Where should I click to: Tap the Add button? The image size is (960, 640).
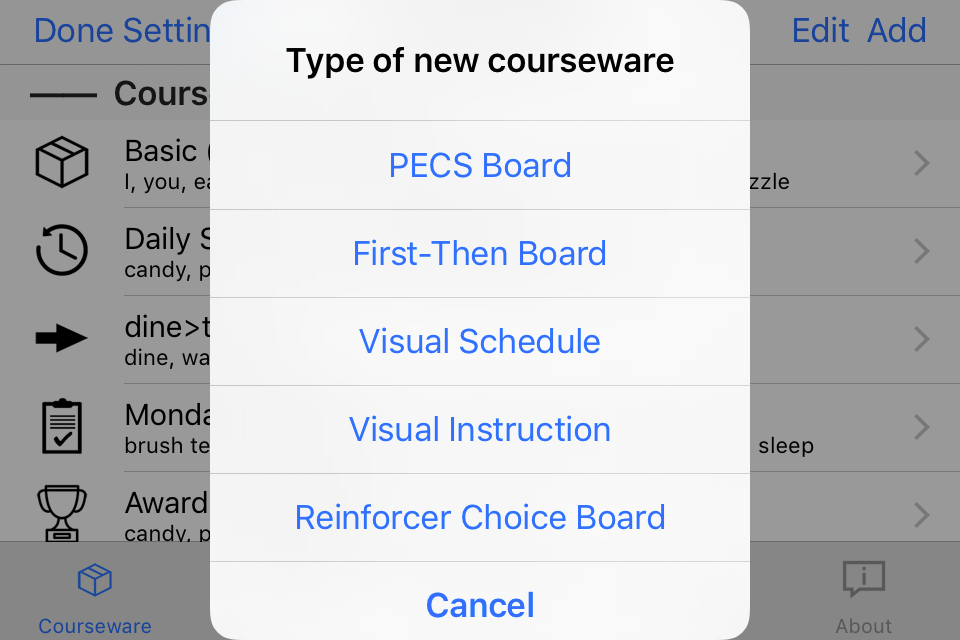coord(897,31)
